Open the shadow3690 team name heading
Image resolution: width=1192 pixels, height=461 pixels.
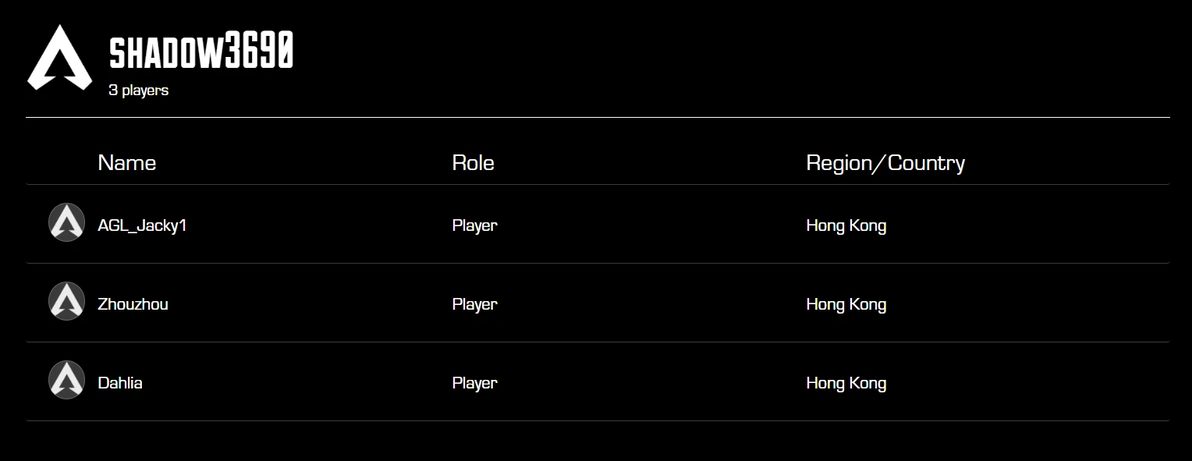[200, 53]
